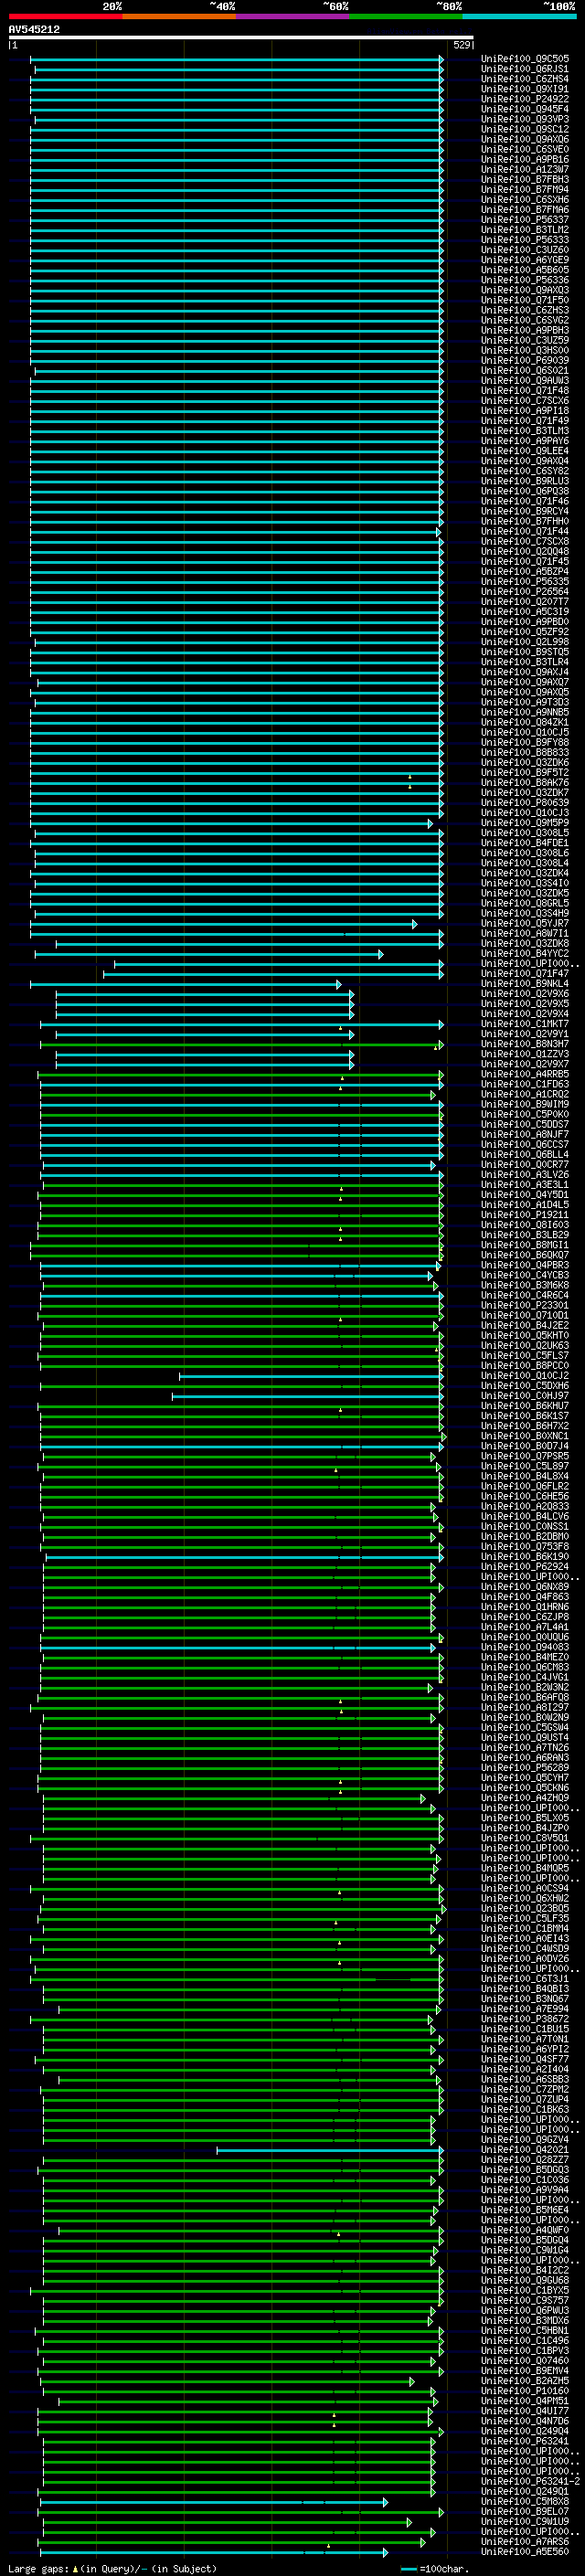Select hit label UniRef100_Q9AUW3

coord(525,381)
